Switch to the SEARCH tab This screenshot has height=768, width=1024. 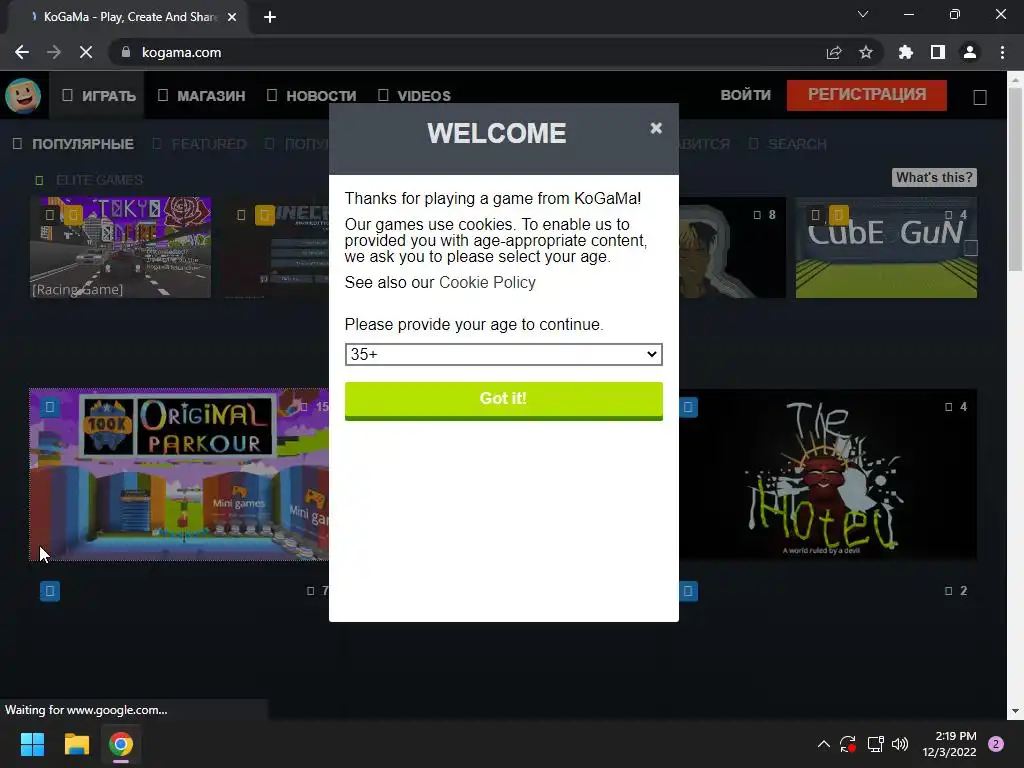(x=788, y=144)
